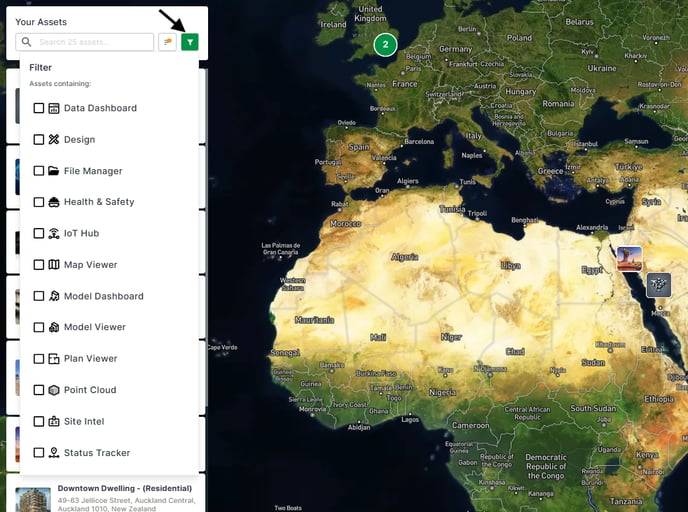
Task: Enable the Map Viewer checkbox
Action: (x=39, y=265)
